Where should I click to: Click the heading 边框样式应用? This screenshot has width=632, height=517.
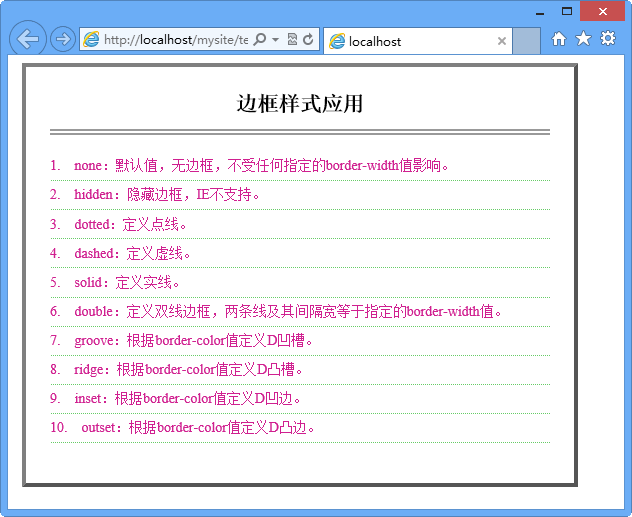coord(300,103)
